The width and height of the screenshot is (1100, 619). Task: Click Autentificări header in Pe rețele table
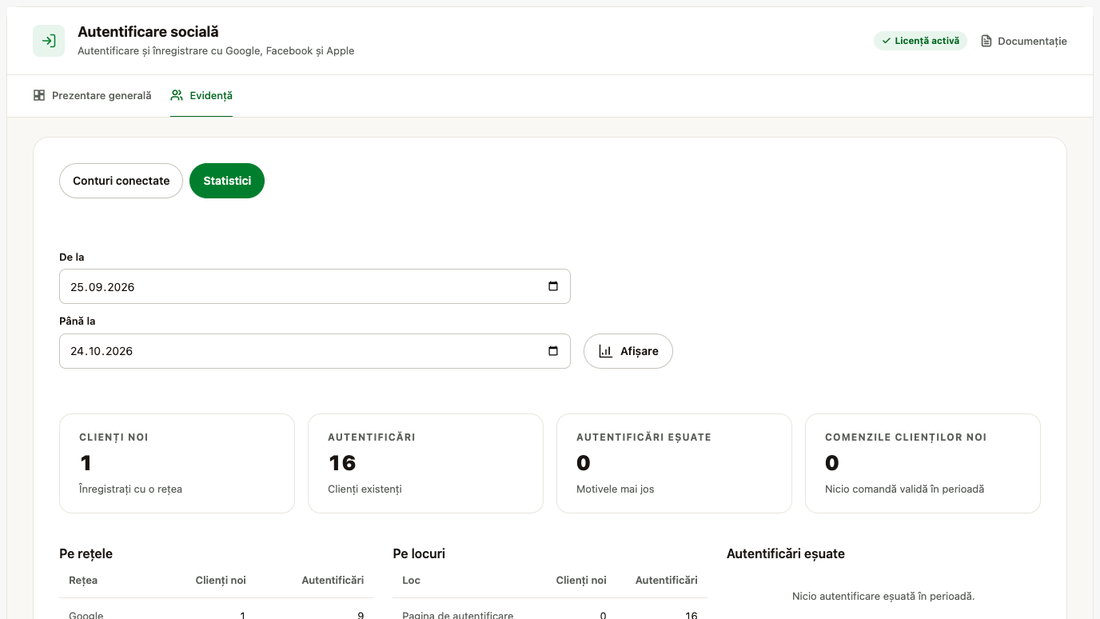pyautogui.click(x=333, y=580)
